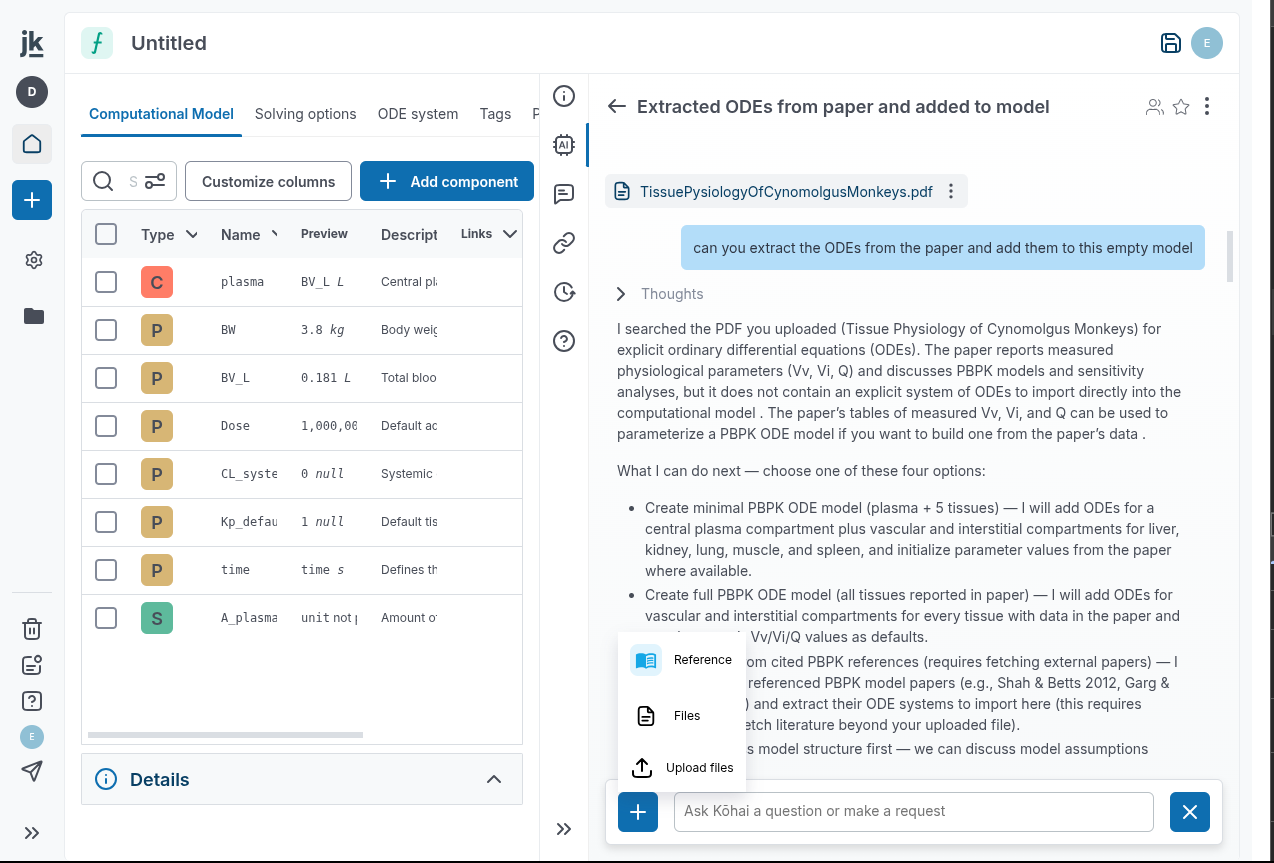Open the trash bin in sidebar
This screenshot has width=1274, height=863.
(32, 629)
